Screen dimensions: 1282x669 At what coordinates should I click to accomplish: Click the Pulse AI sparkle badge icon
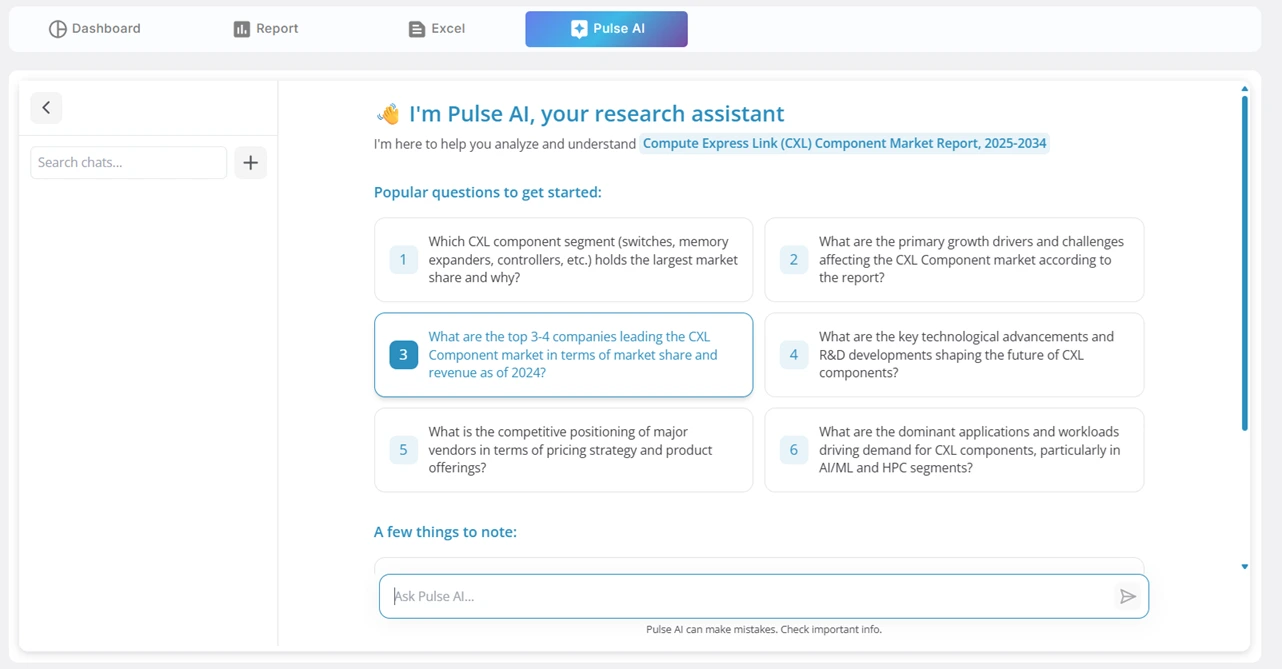[578, 28]
